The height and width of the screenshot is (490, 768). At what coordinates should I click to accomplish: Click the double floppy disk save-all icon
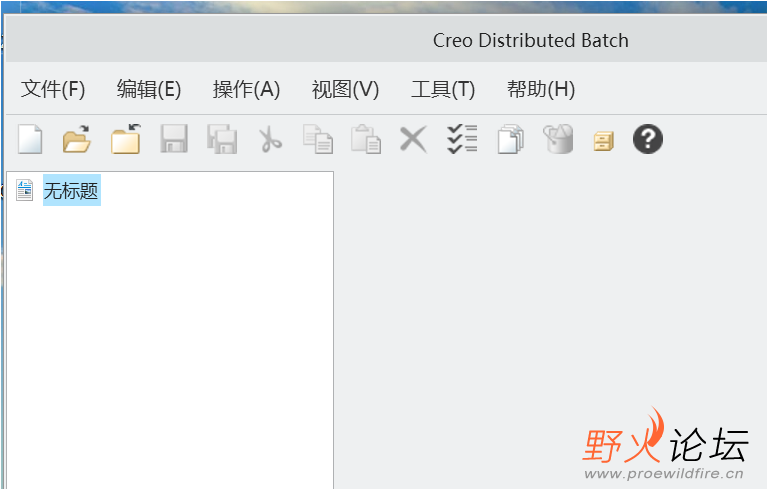pos(222,139)
